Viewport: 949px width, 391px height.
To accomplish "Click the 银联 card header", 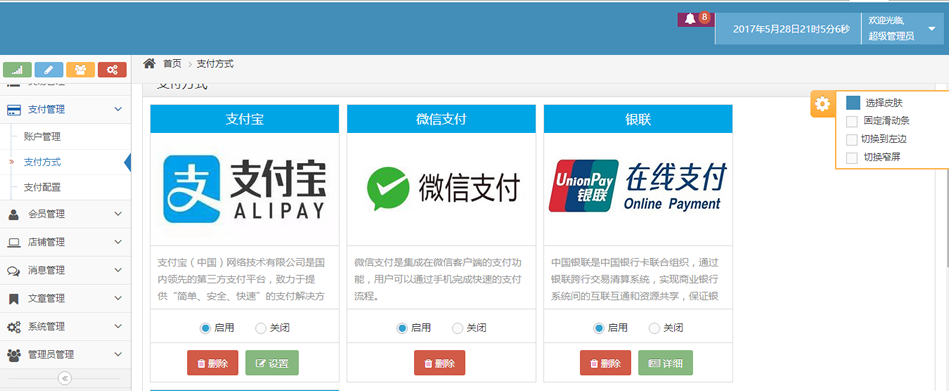I will [638, 119].
